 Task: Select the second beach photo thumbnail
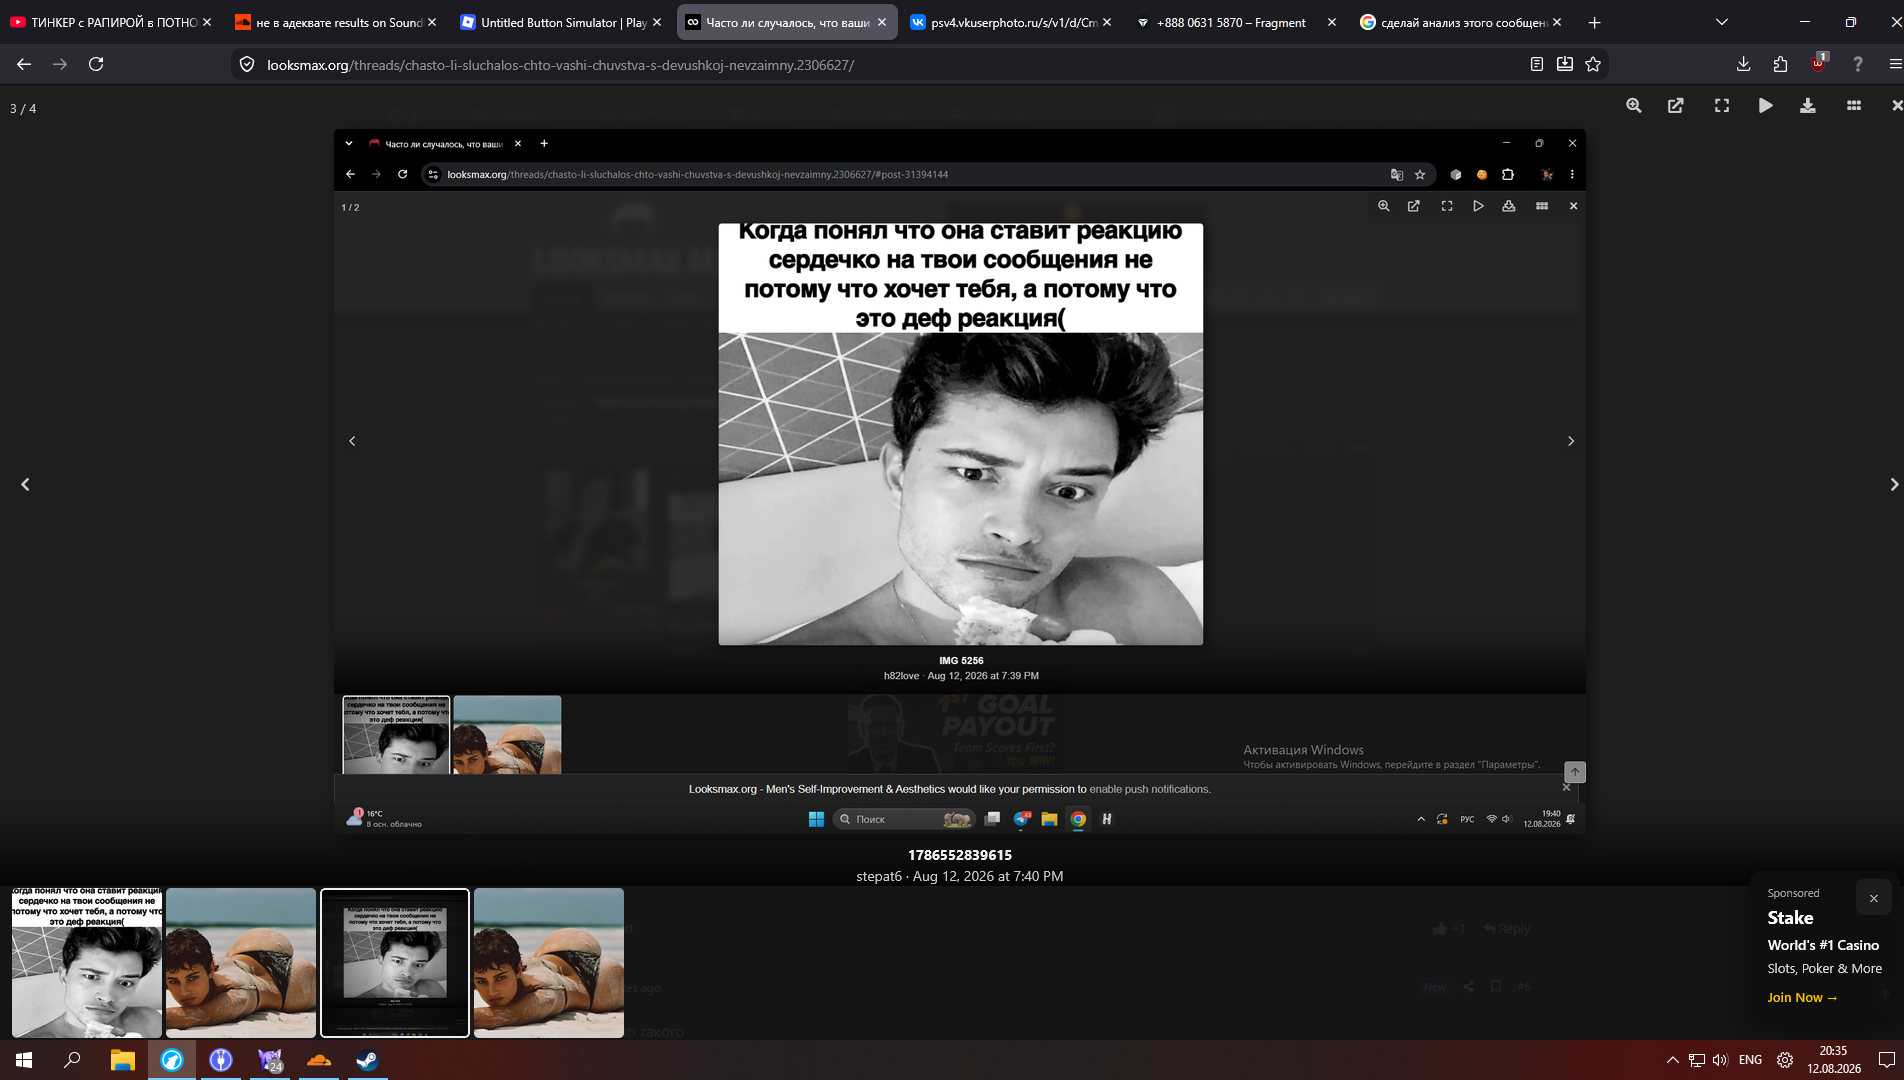coord(241,963)
